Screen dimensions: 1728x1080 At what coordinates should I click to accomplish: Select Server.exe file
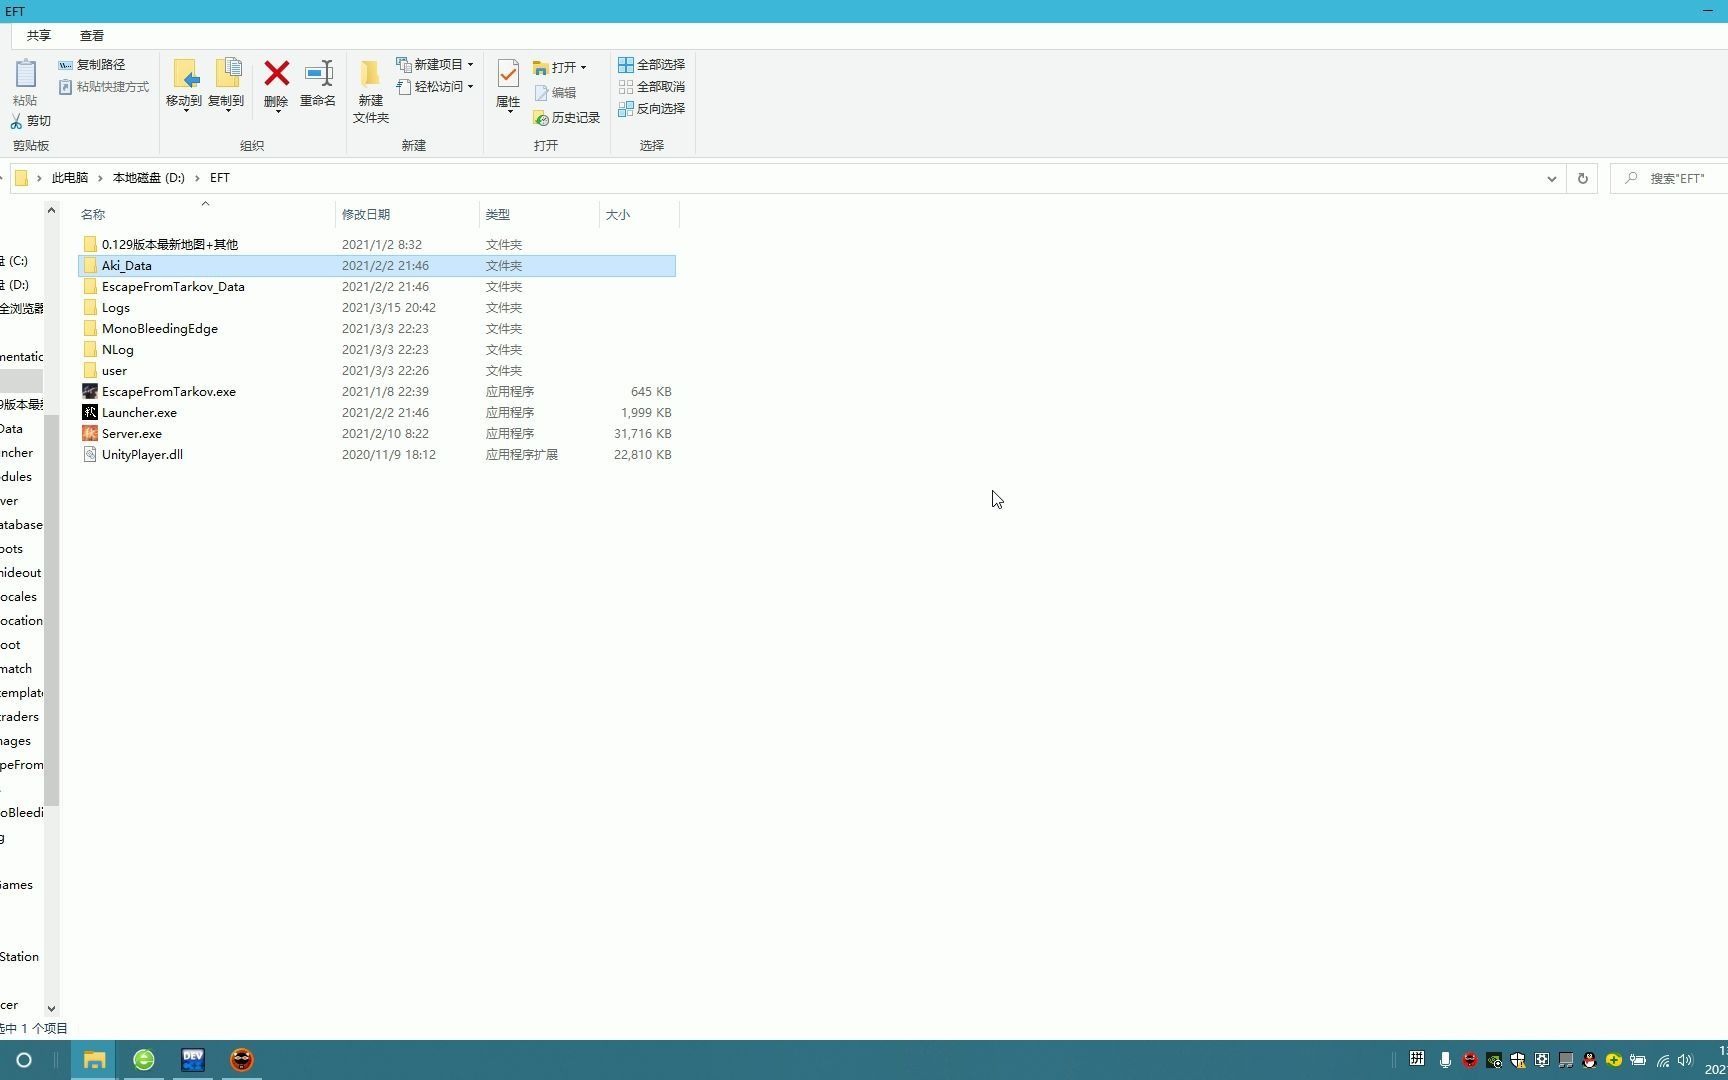377,434
